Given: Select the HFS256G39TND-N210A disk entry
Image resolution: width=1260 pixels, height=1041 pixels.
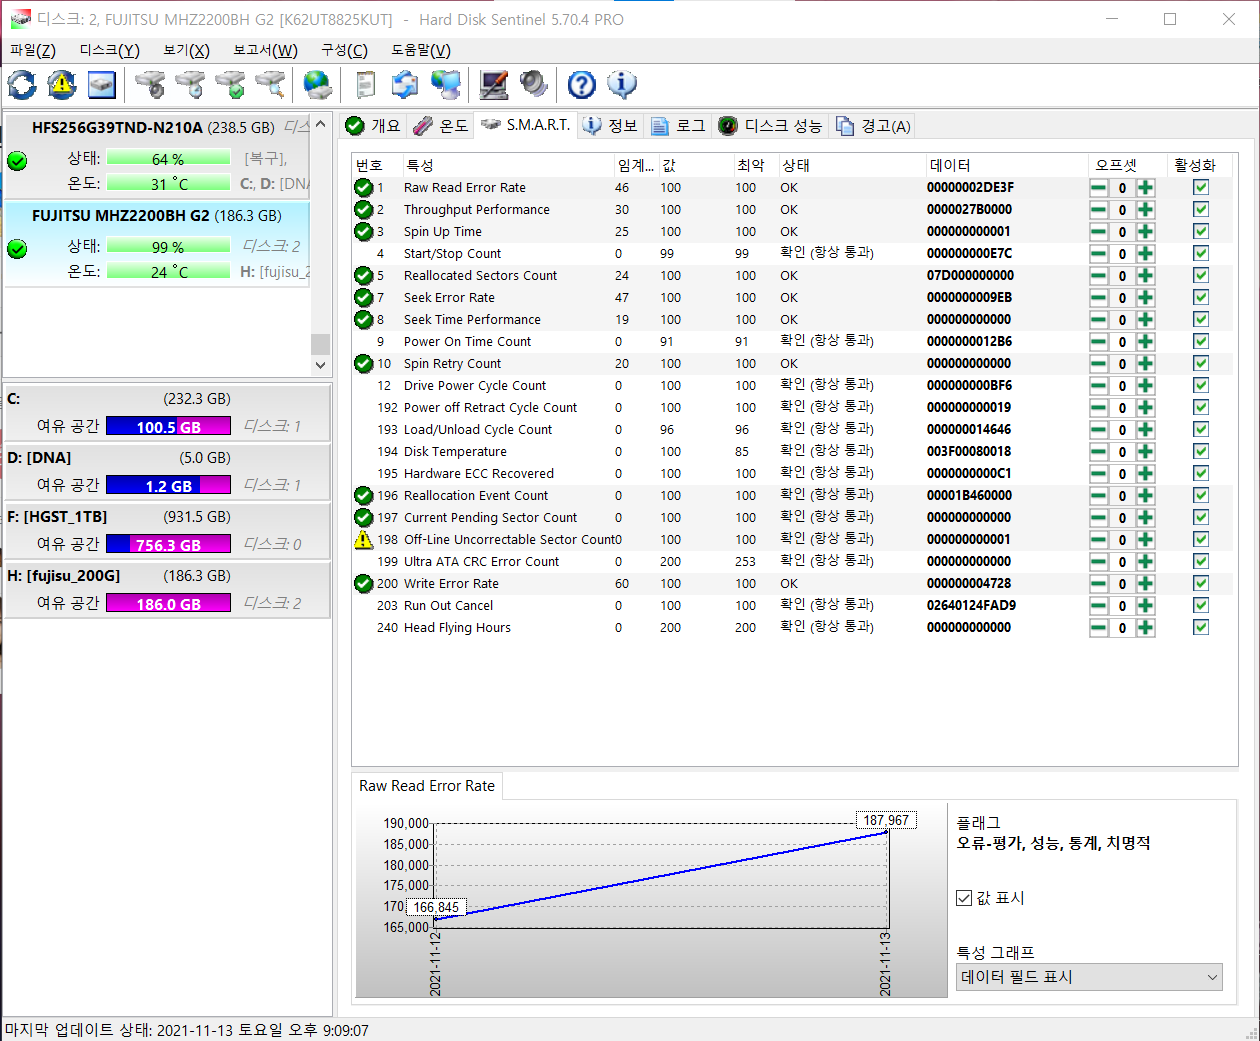Looking at the screenshot, I should pyautogui.click(x=157, y=156).
